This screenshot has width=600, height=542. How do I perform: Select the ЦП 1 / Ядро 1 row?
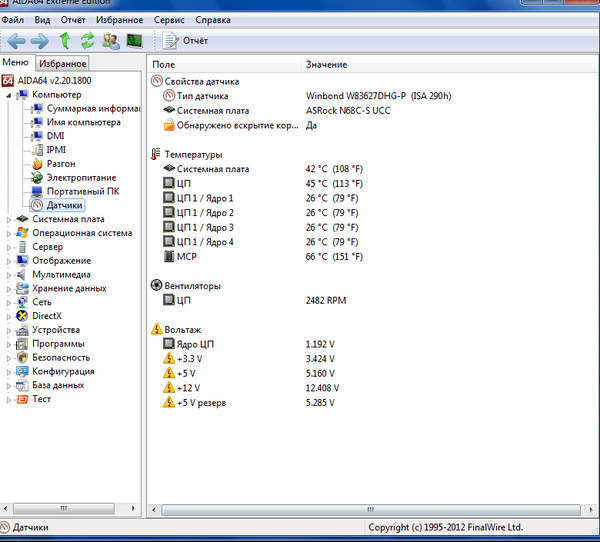(x=261, y=198)
